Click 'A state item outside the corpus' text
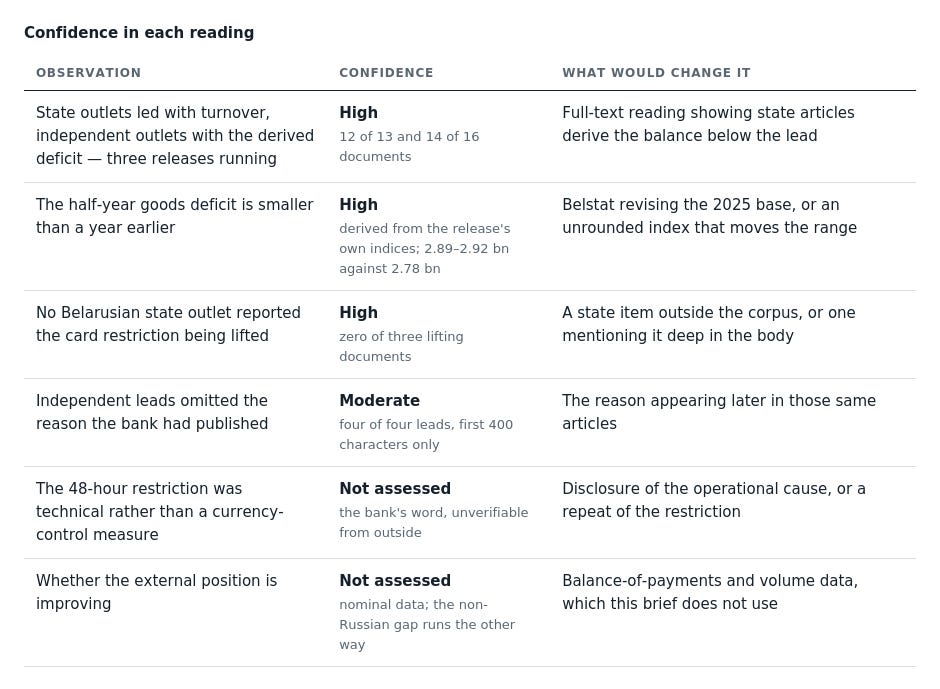Image resolution: width=940 pixels, height=689 pixels. click(709, 324)
